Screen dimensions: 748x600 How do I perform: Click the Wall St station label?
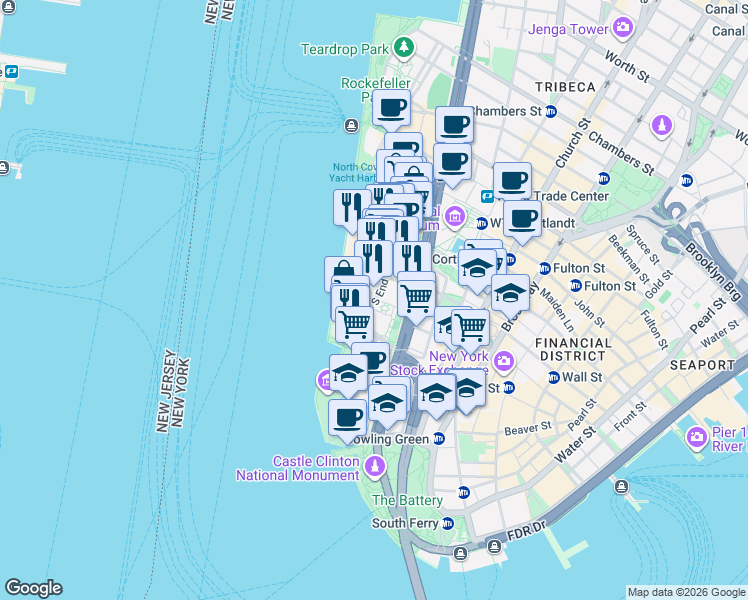tap(582, 377)
